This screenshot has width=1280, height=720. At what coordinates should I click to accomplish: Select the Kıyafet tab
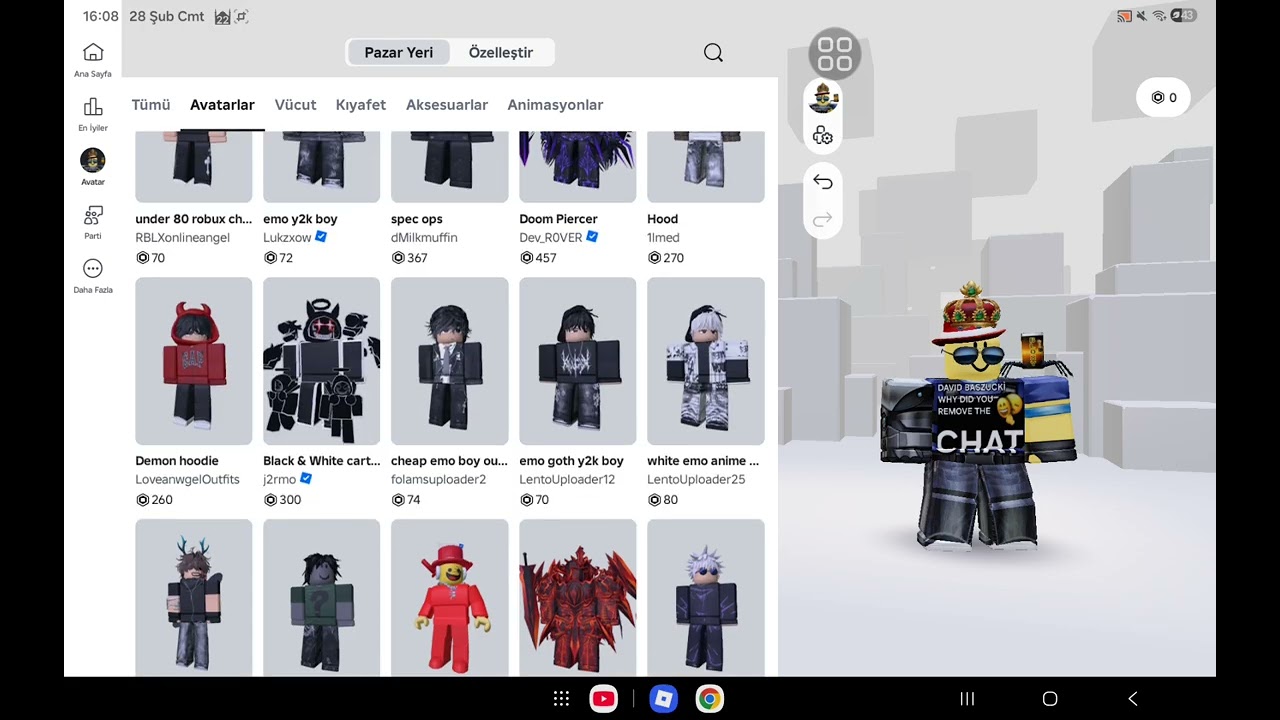[x=361, y=105]
